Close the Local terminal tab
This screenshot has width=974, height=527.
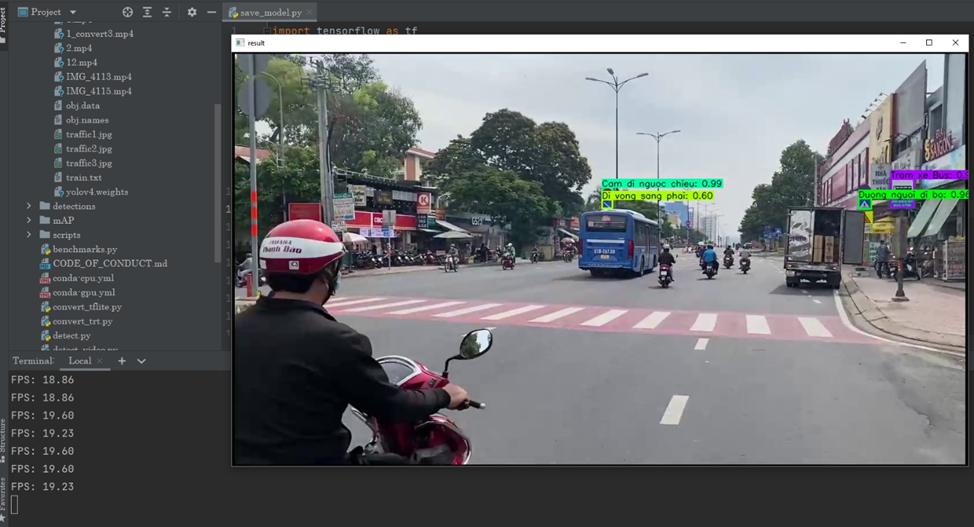tap(99, 361)
